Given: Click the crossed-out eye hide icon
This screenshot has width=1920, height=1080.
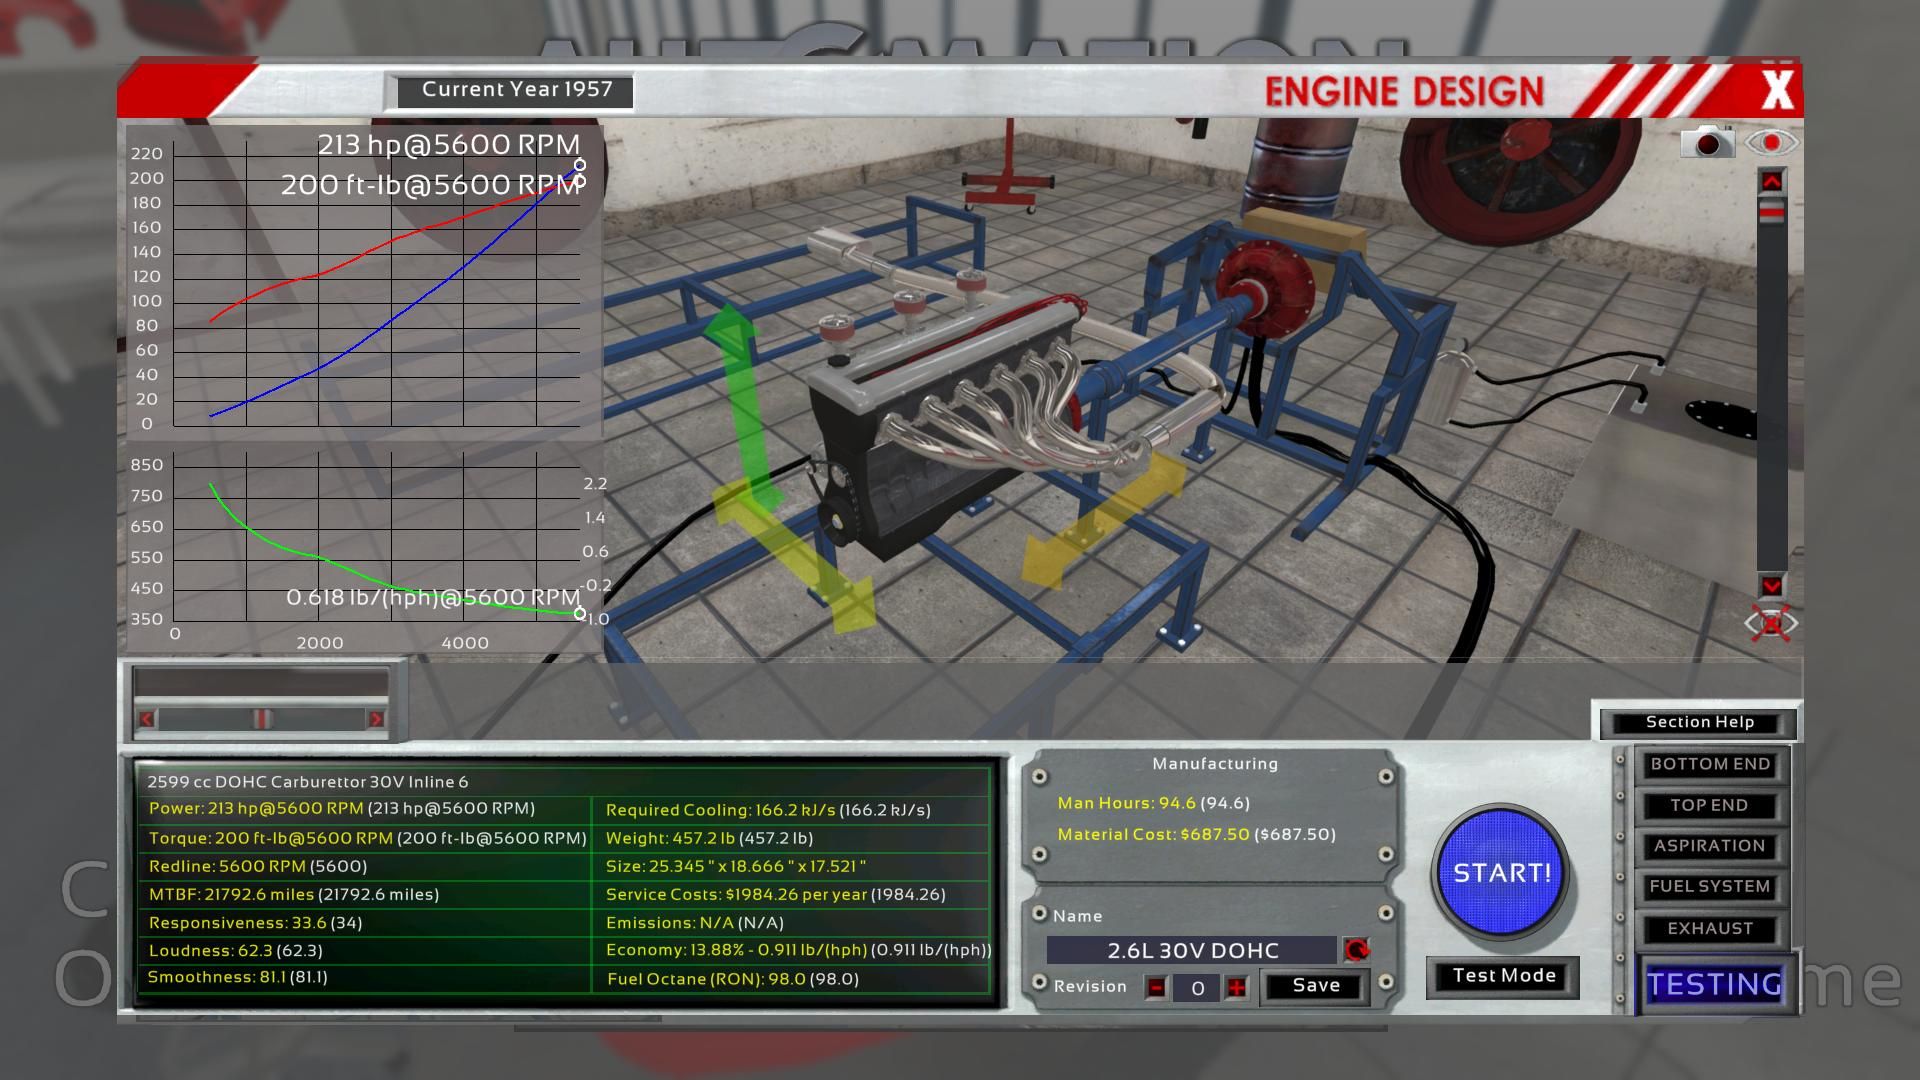Looking at the screenshot, I should click(1771, 624).
